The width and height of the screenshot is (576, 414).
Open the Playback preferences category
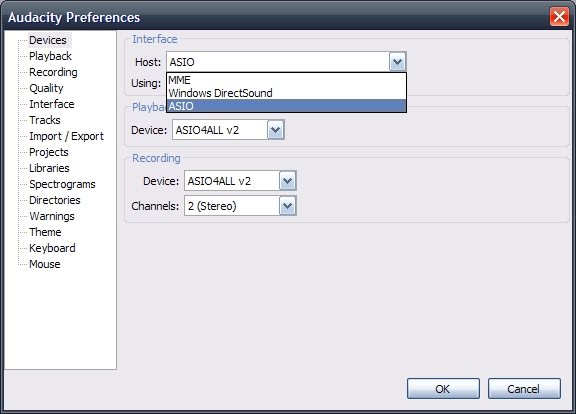(50, 56)
